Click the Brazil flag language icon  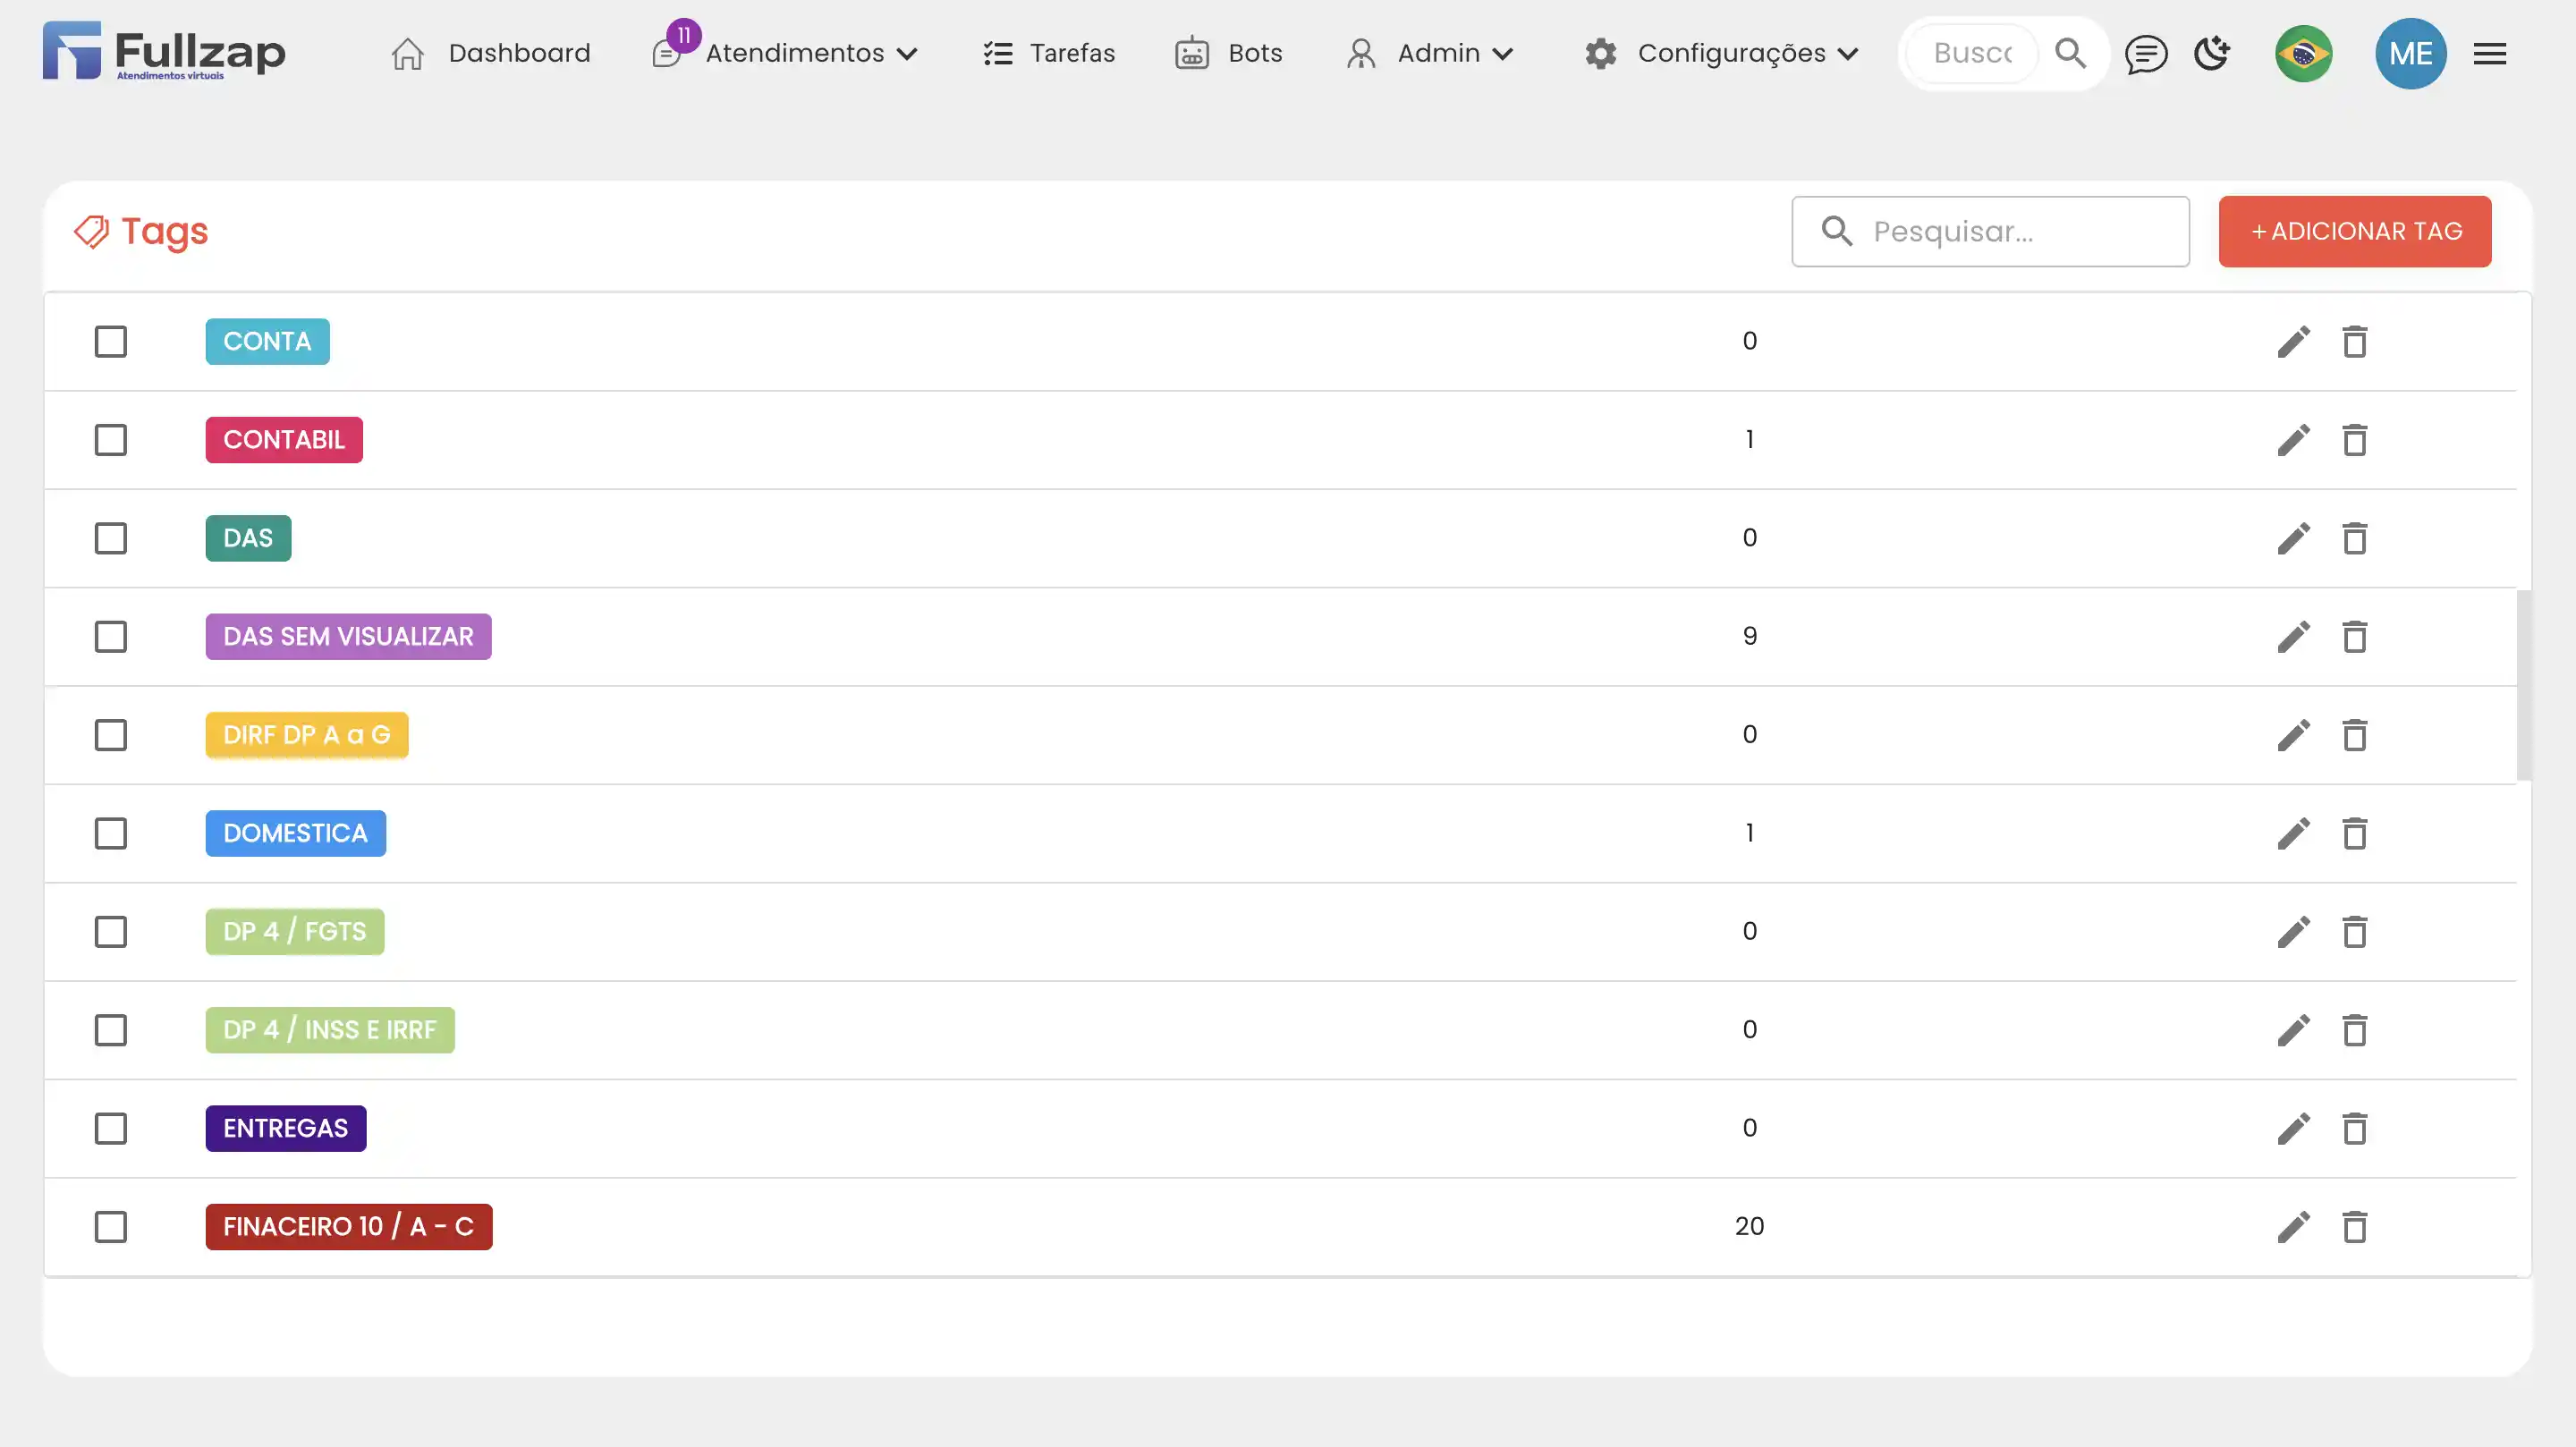pos(2303,53)
